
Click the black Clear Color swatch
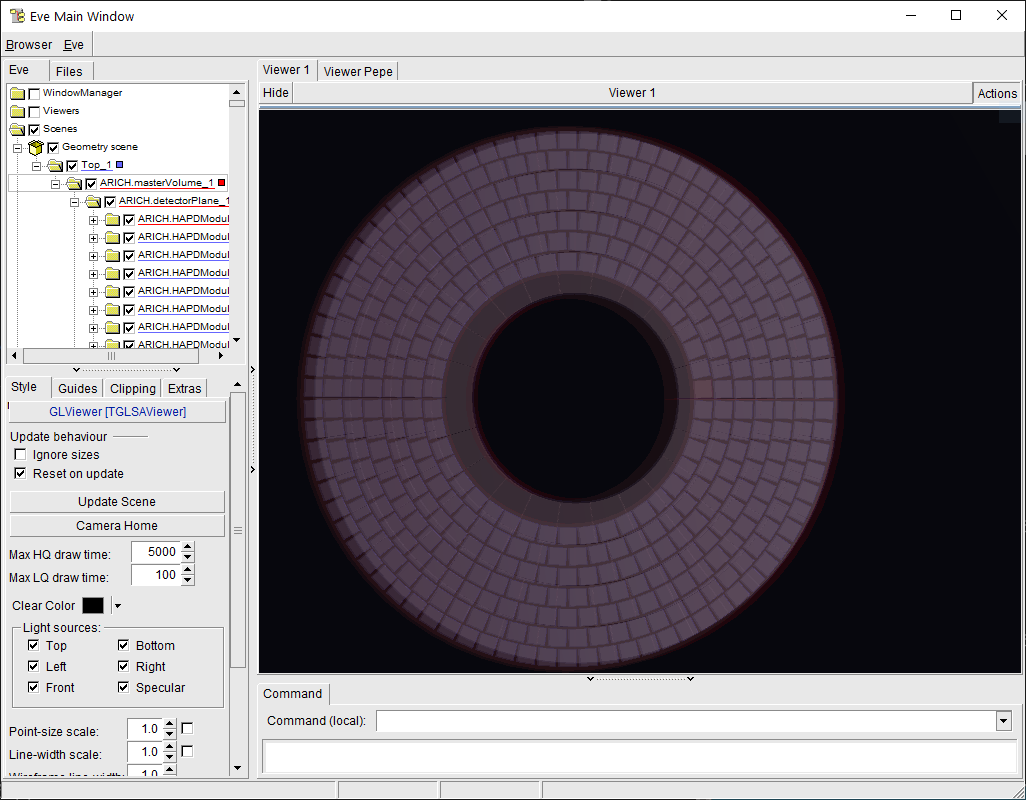(x=93, y=605)
